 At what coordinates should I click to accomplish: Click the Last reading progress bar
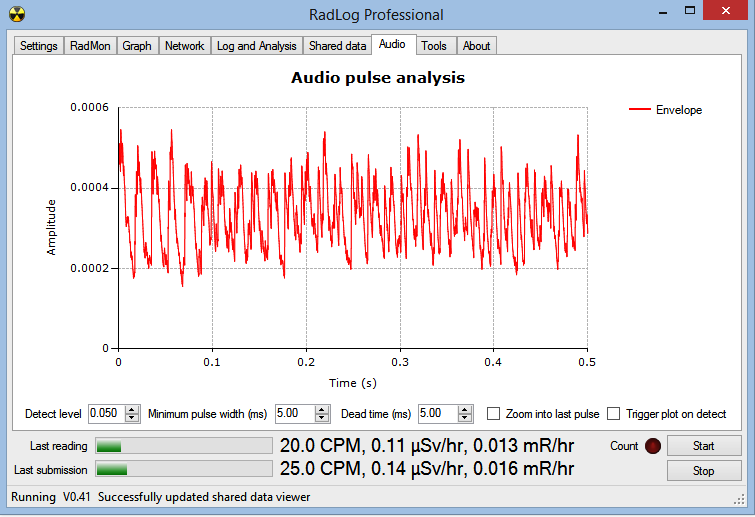(x=182, y=446)
